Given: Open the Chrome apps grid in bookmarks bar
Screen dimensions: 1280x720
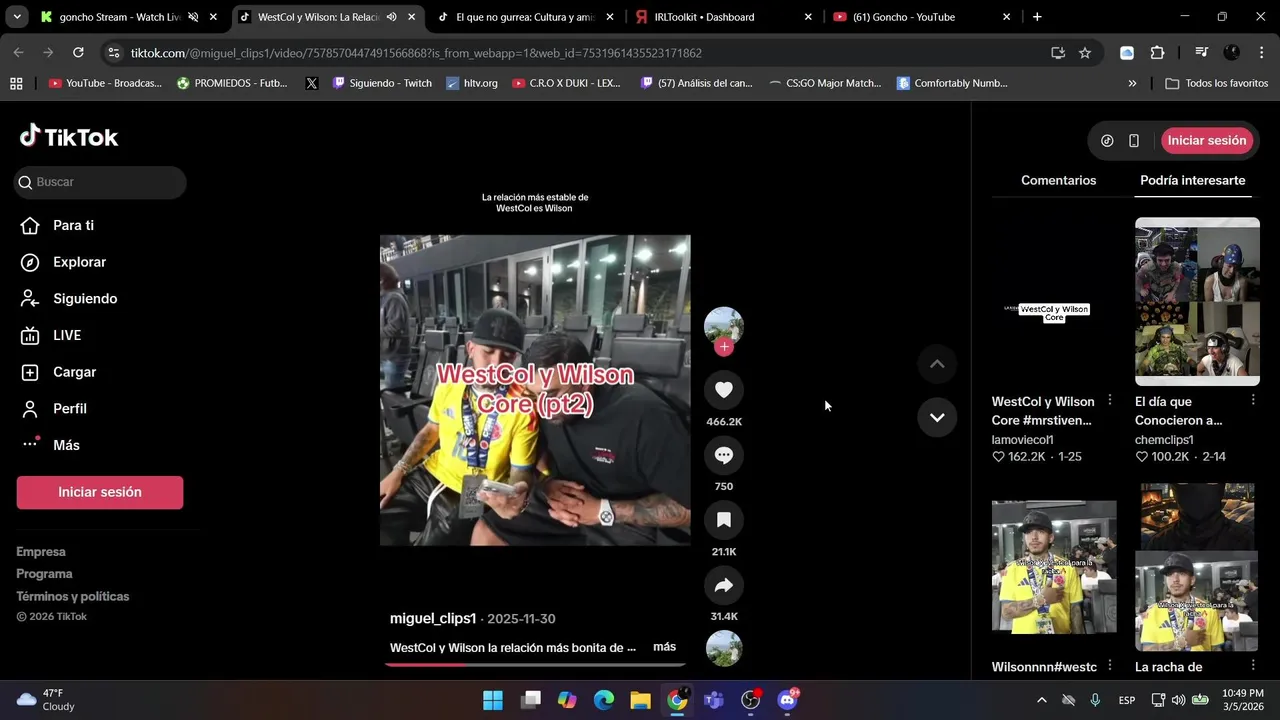Looking at the screenshot, I should 16,83.
